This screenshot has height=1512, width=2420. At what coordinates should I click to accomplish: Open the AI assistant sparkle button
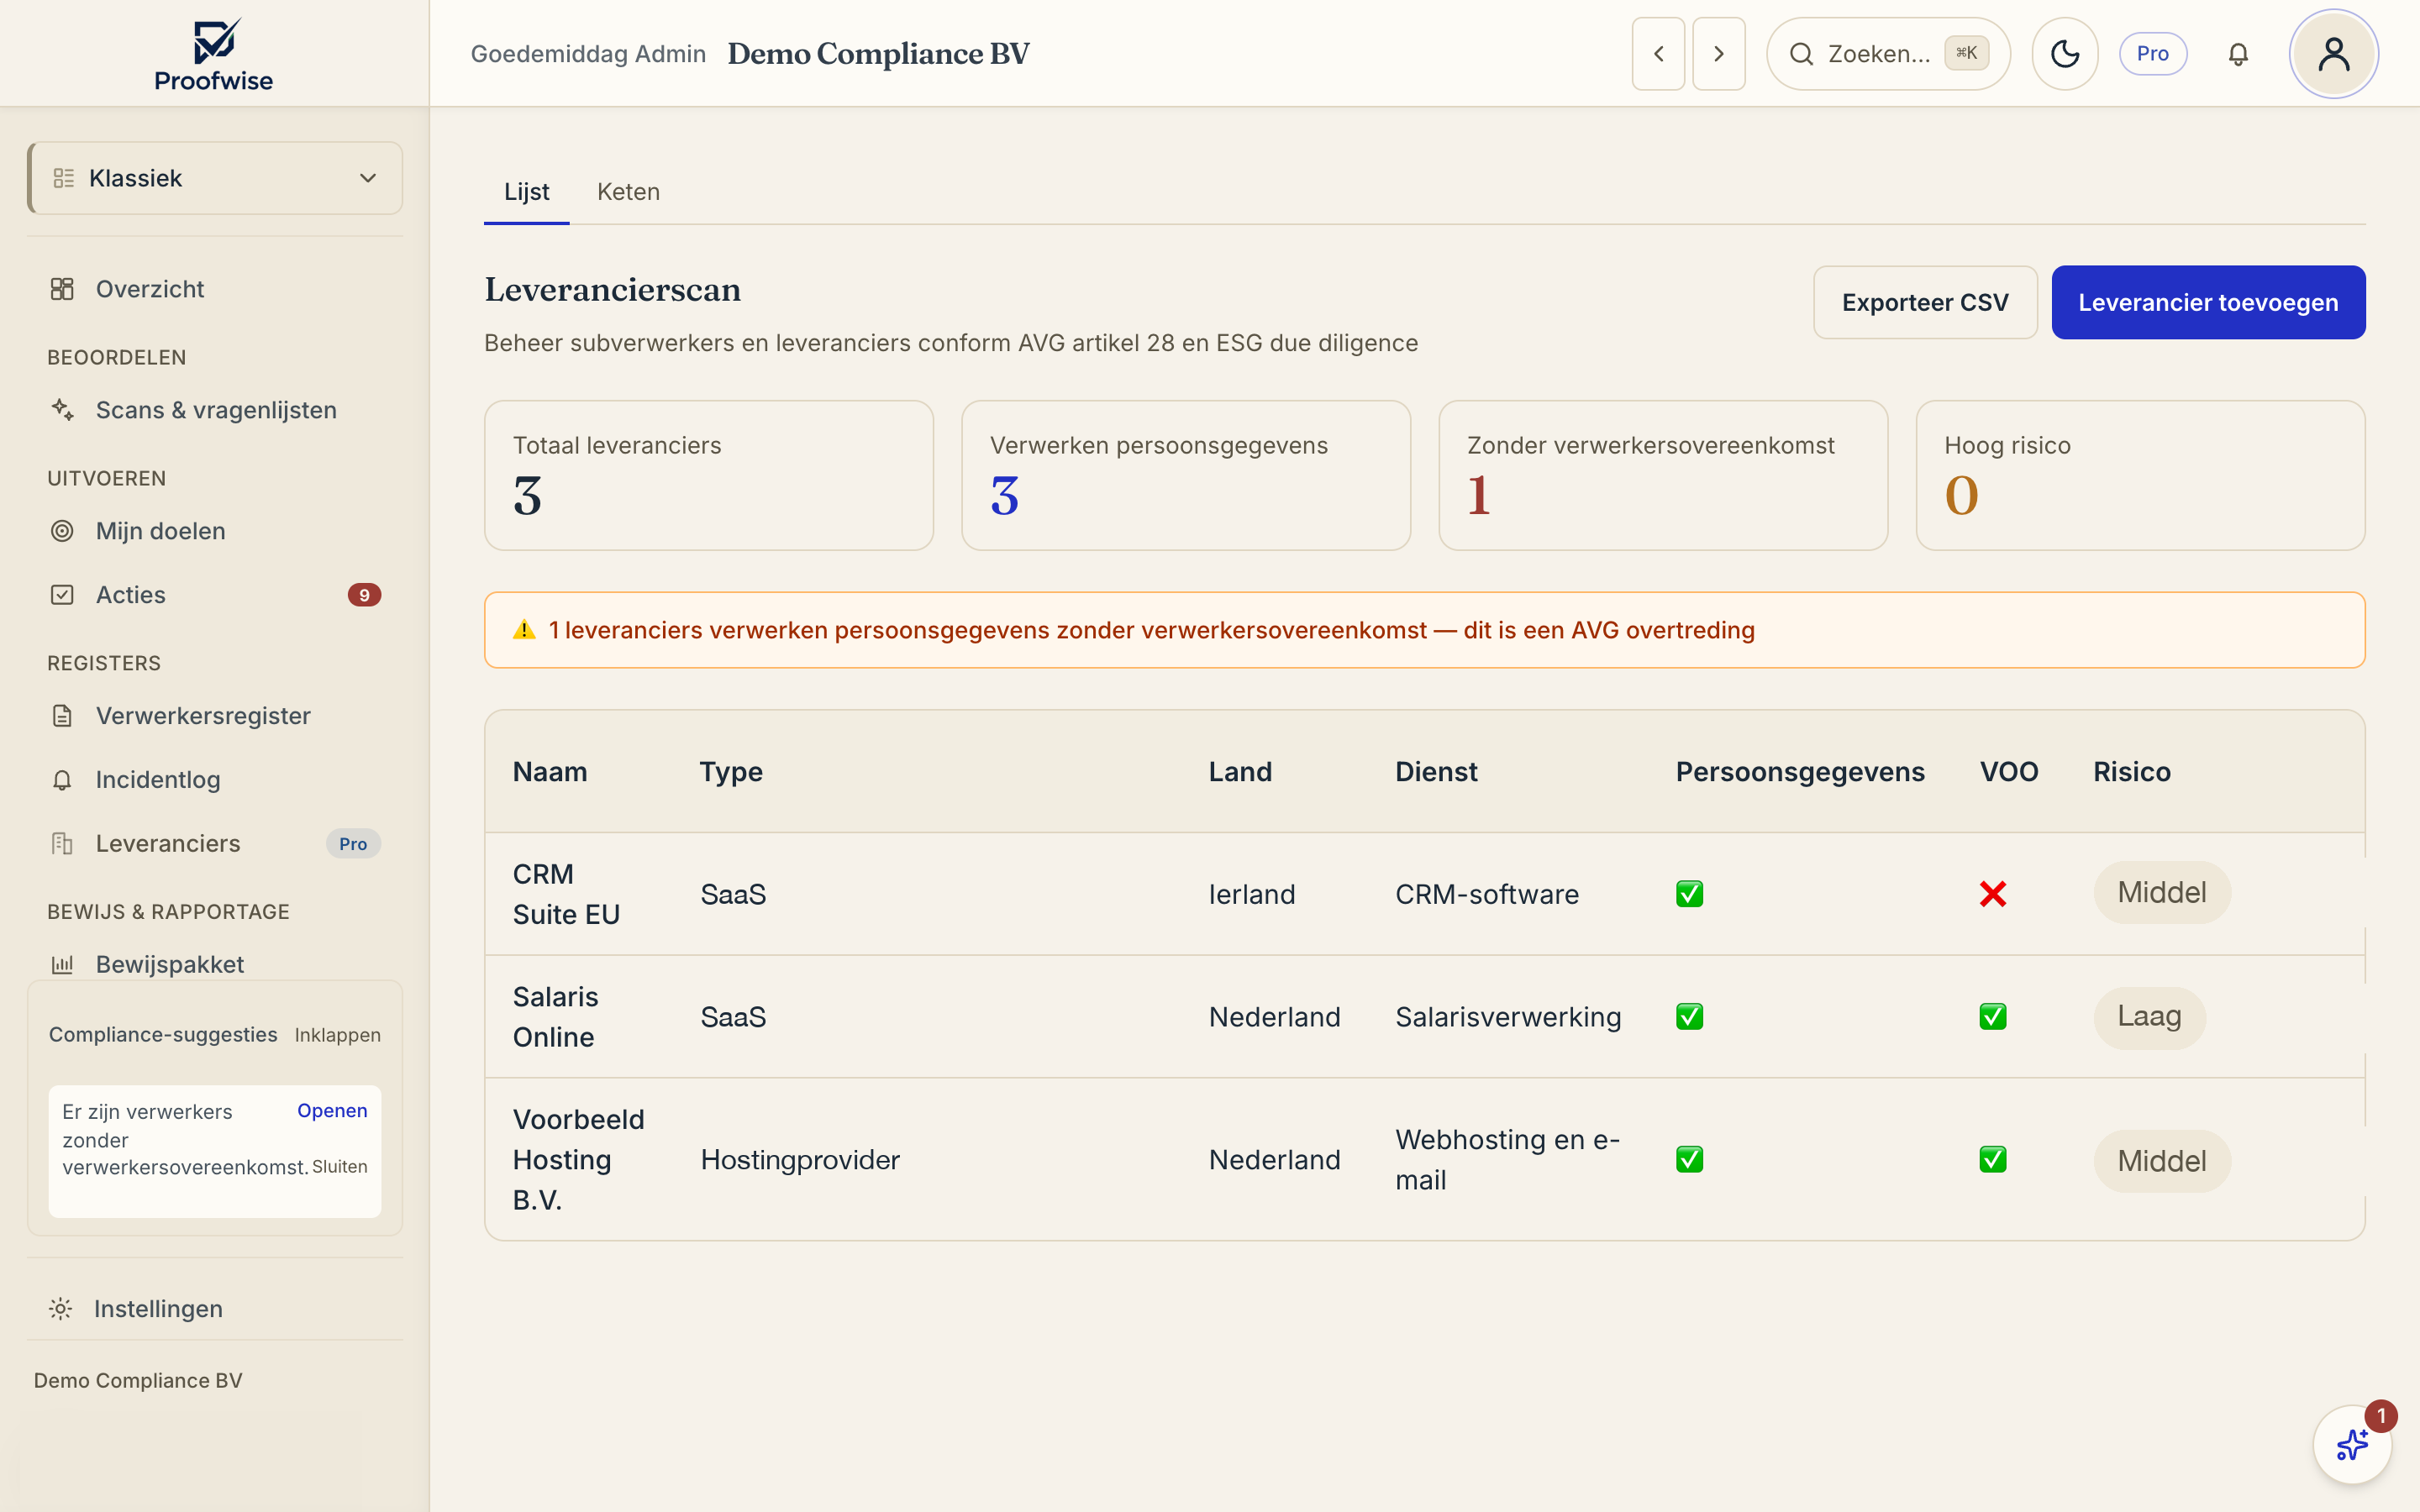pyautogui.click(x=2352, y=1444)
